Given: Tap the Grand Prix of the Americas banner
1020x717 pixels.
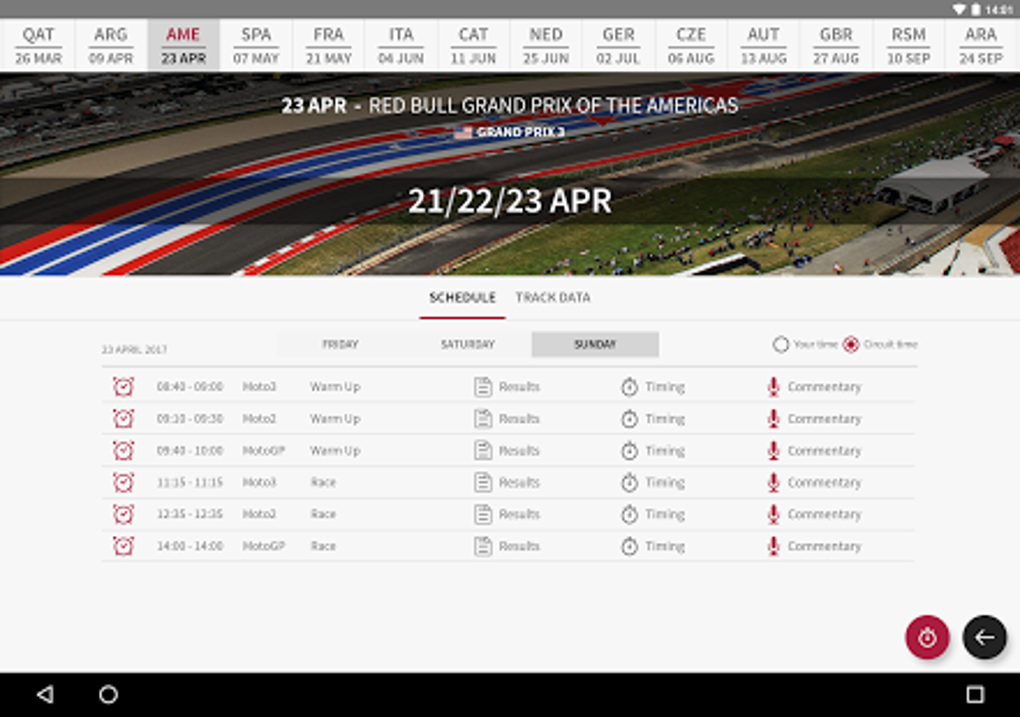Looking at the screenshot, I should pos(510,174).
